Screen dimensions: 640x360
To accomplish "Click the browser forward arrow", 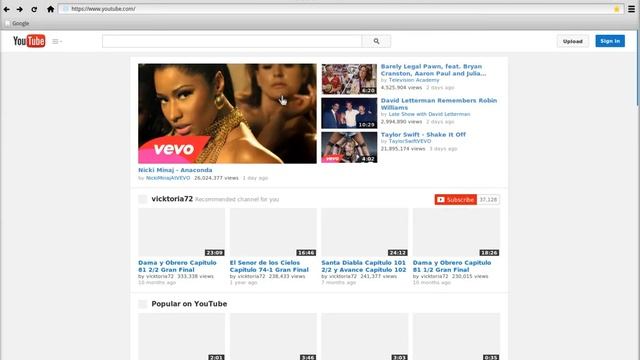I will (x=20, y=9).
